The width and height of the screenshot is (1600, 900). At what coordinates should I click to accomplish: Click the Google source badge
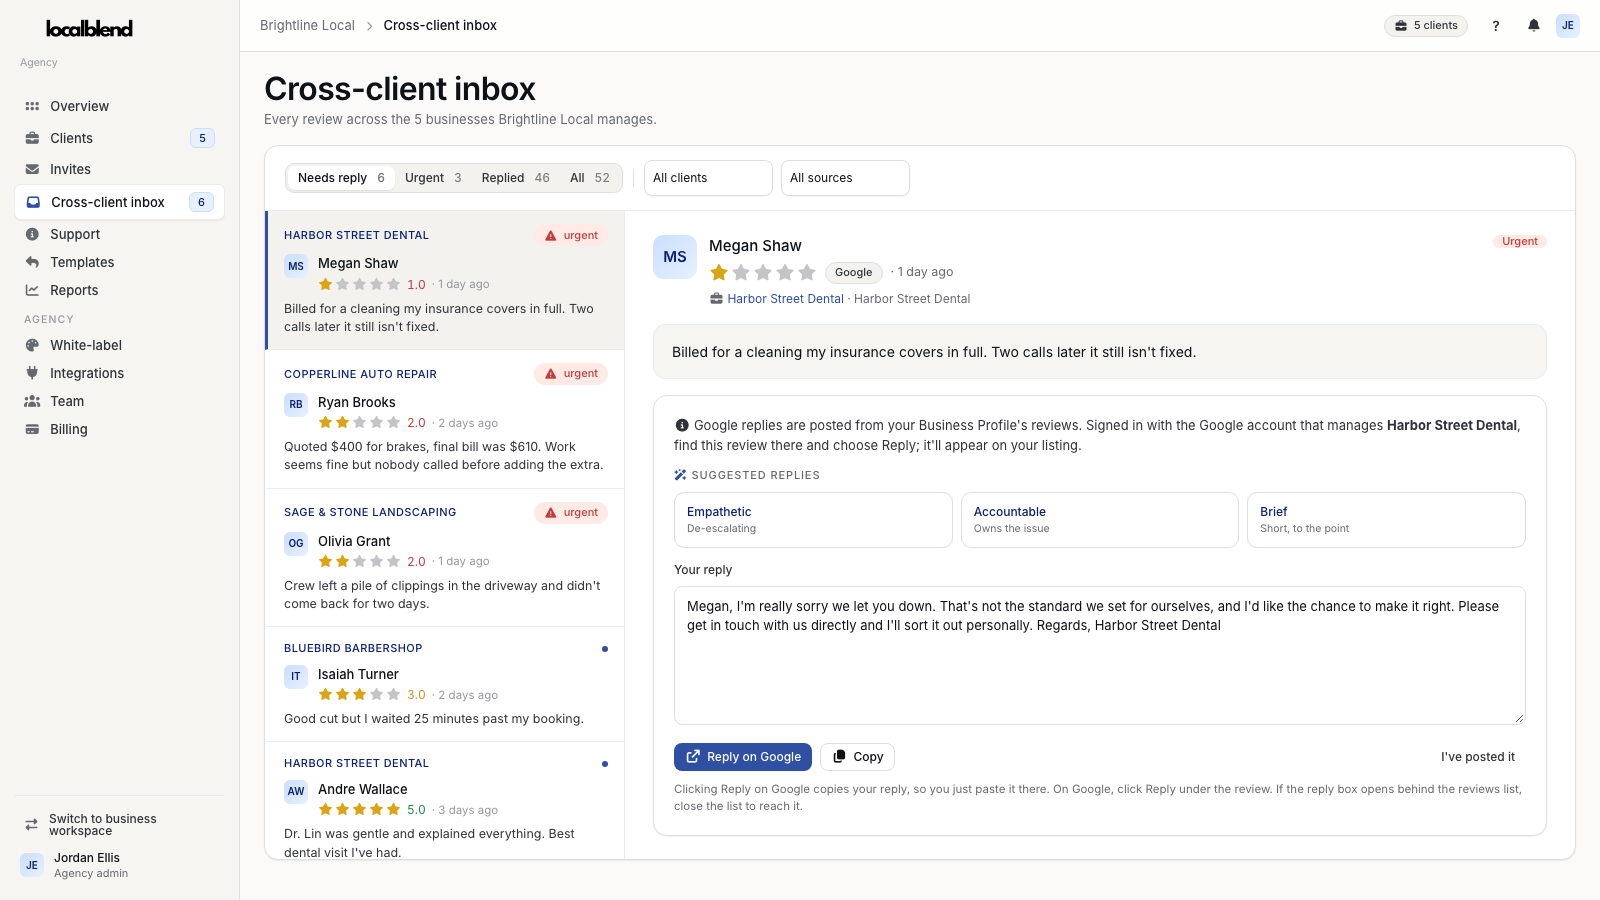tap(853, 272)
